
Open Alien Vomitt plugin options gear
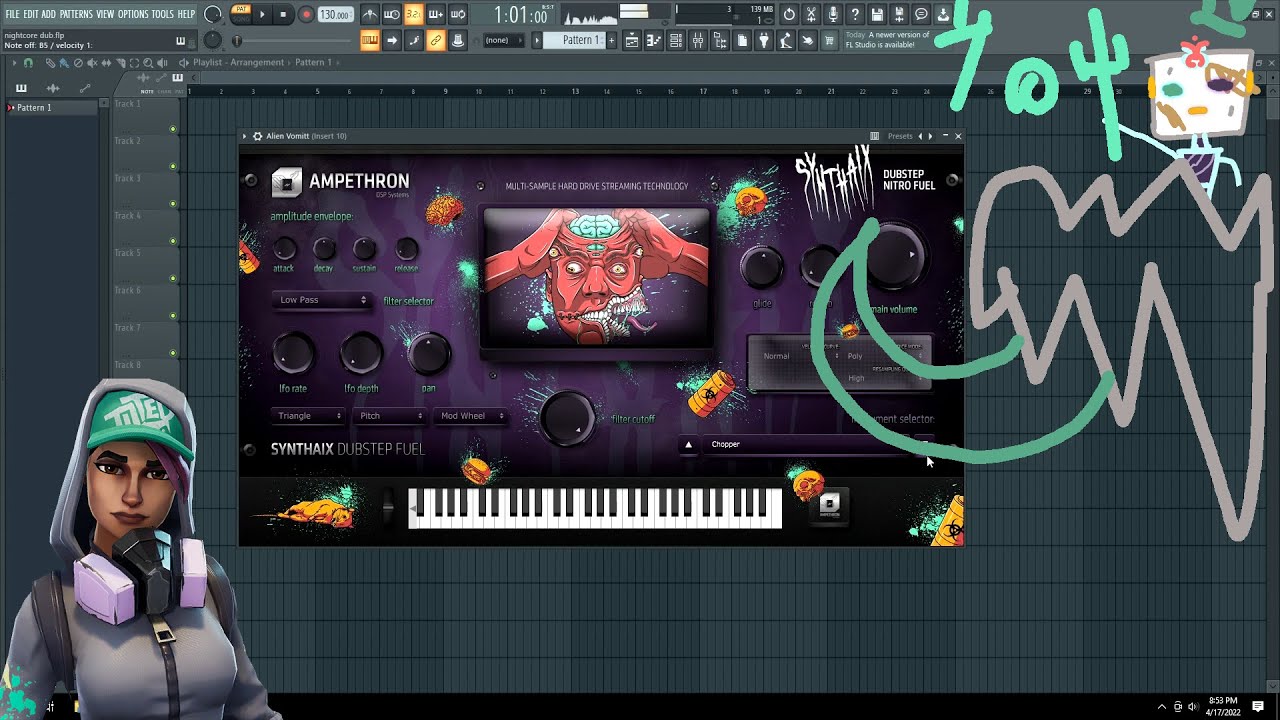(x=257, y=136)
